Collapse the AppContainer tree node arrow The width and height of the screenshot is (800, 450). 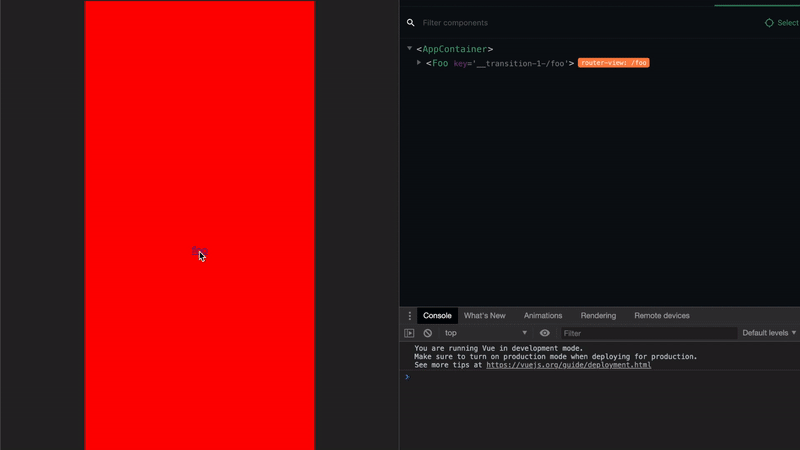(x=409, y=49)
